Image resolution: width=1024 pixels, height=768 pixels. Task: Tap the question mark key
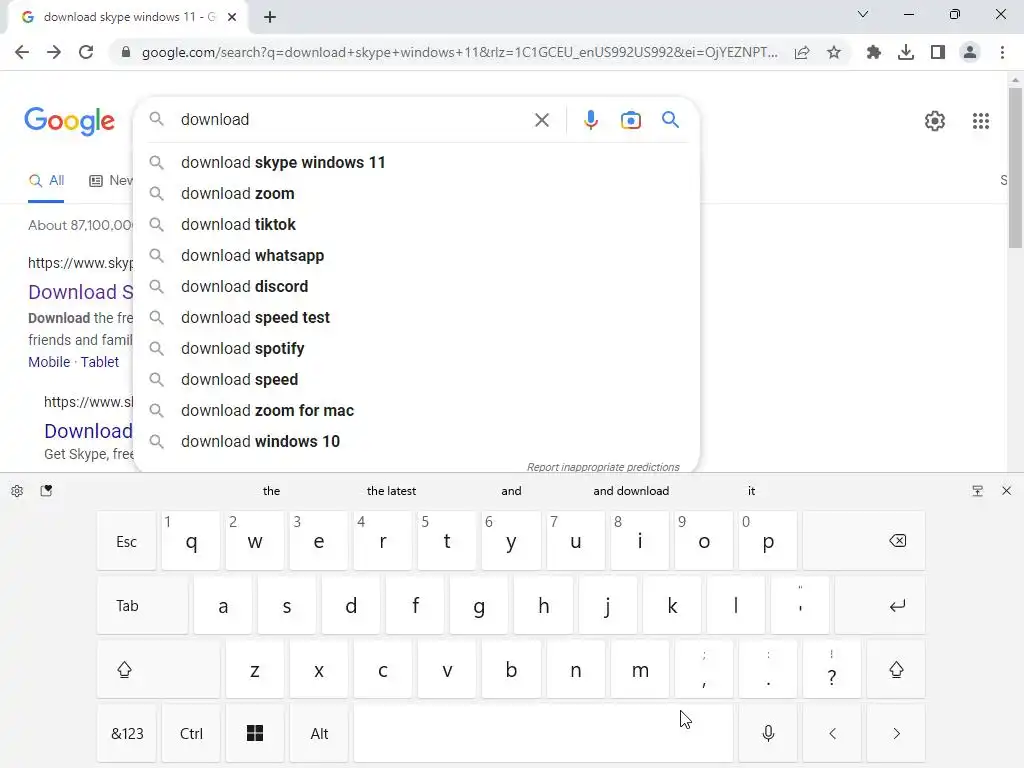tap(831, 669)
